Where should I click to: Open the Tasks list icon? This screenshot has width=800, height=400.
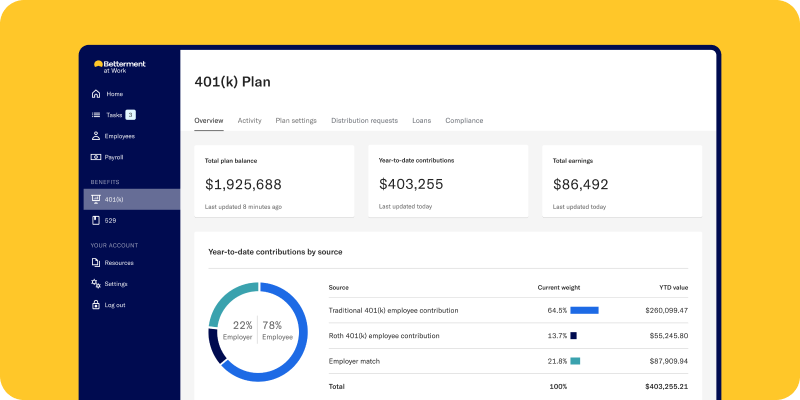[x=96, y=115]
